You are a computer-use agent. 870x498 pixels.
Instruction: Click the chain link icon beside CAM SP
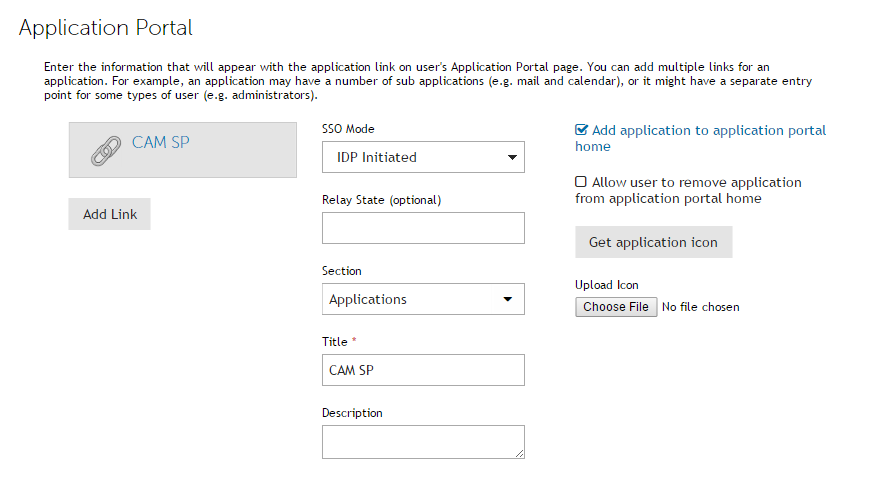click(x=105, y=151)
